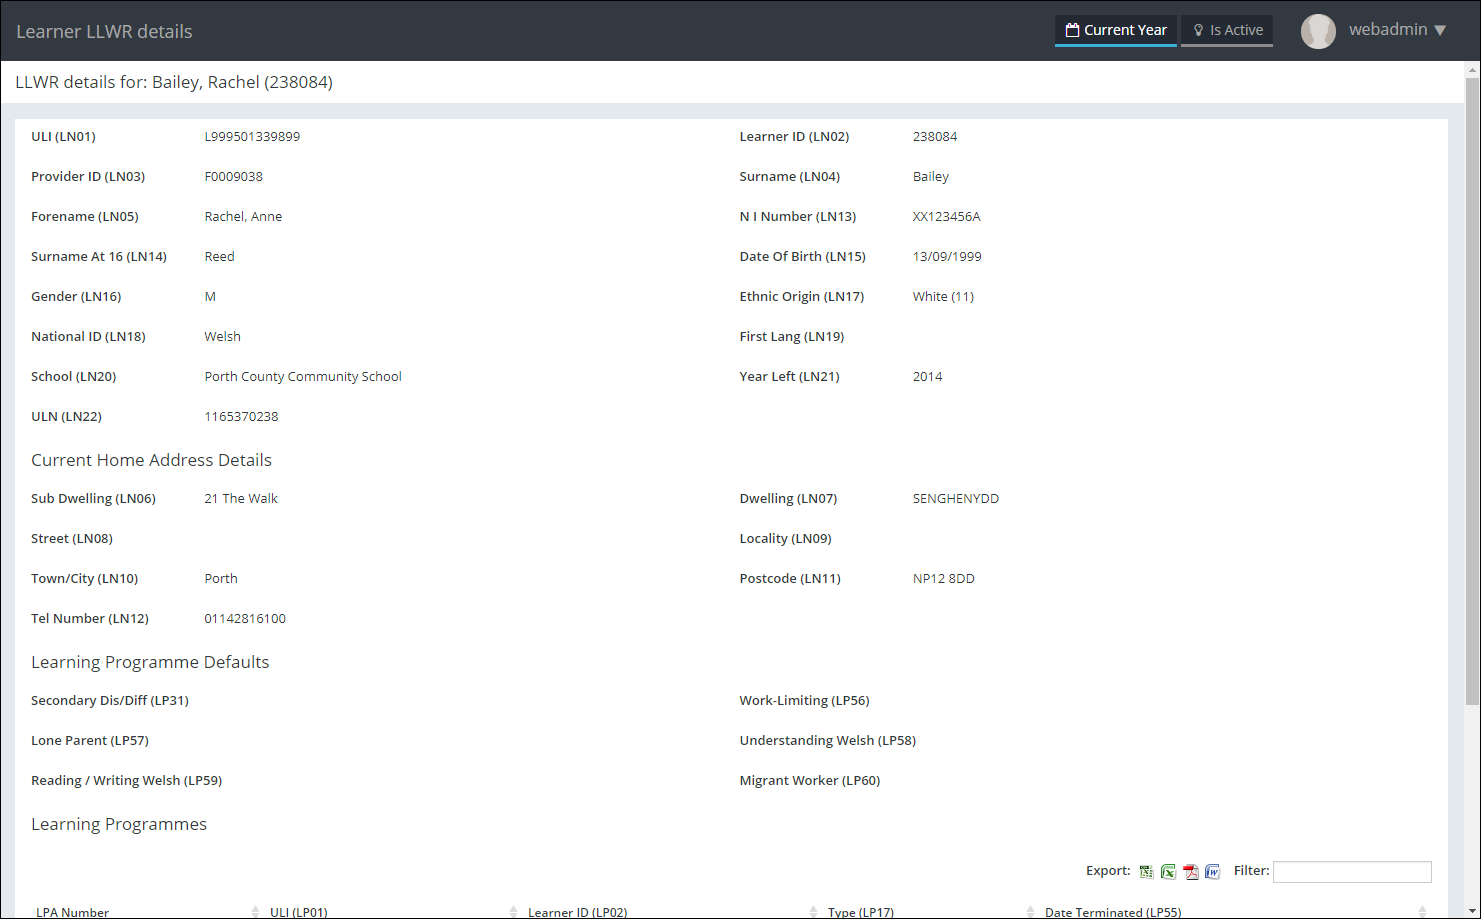
Task: Toggle the Current Year filter
Action: pyautogui.click(x=1116, y=30)
